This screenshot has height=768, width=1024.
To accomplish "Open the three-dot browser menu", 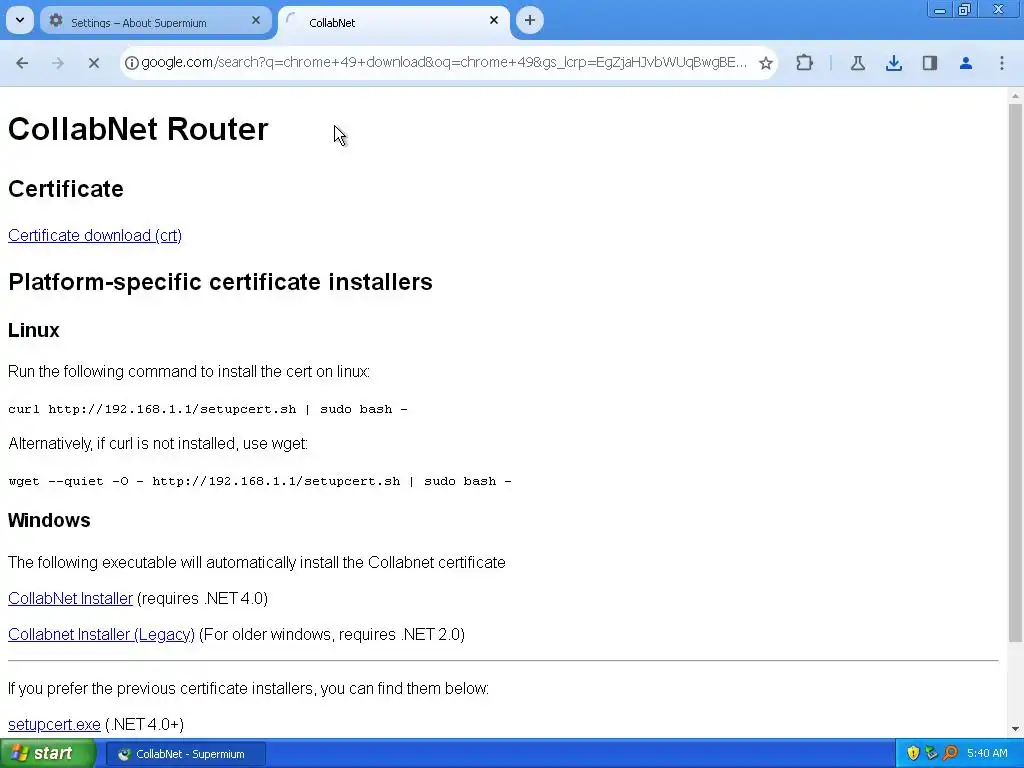I will pyautogui.click(x=1002, y=63).
